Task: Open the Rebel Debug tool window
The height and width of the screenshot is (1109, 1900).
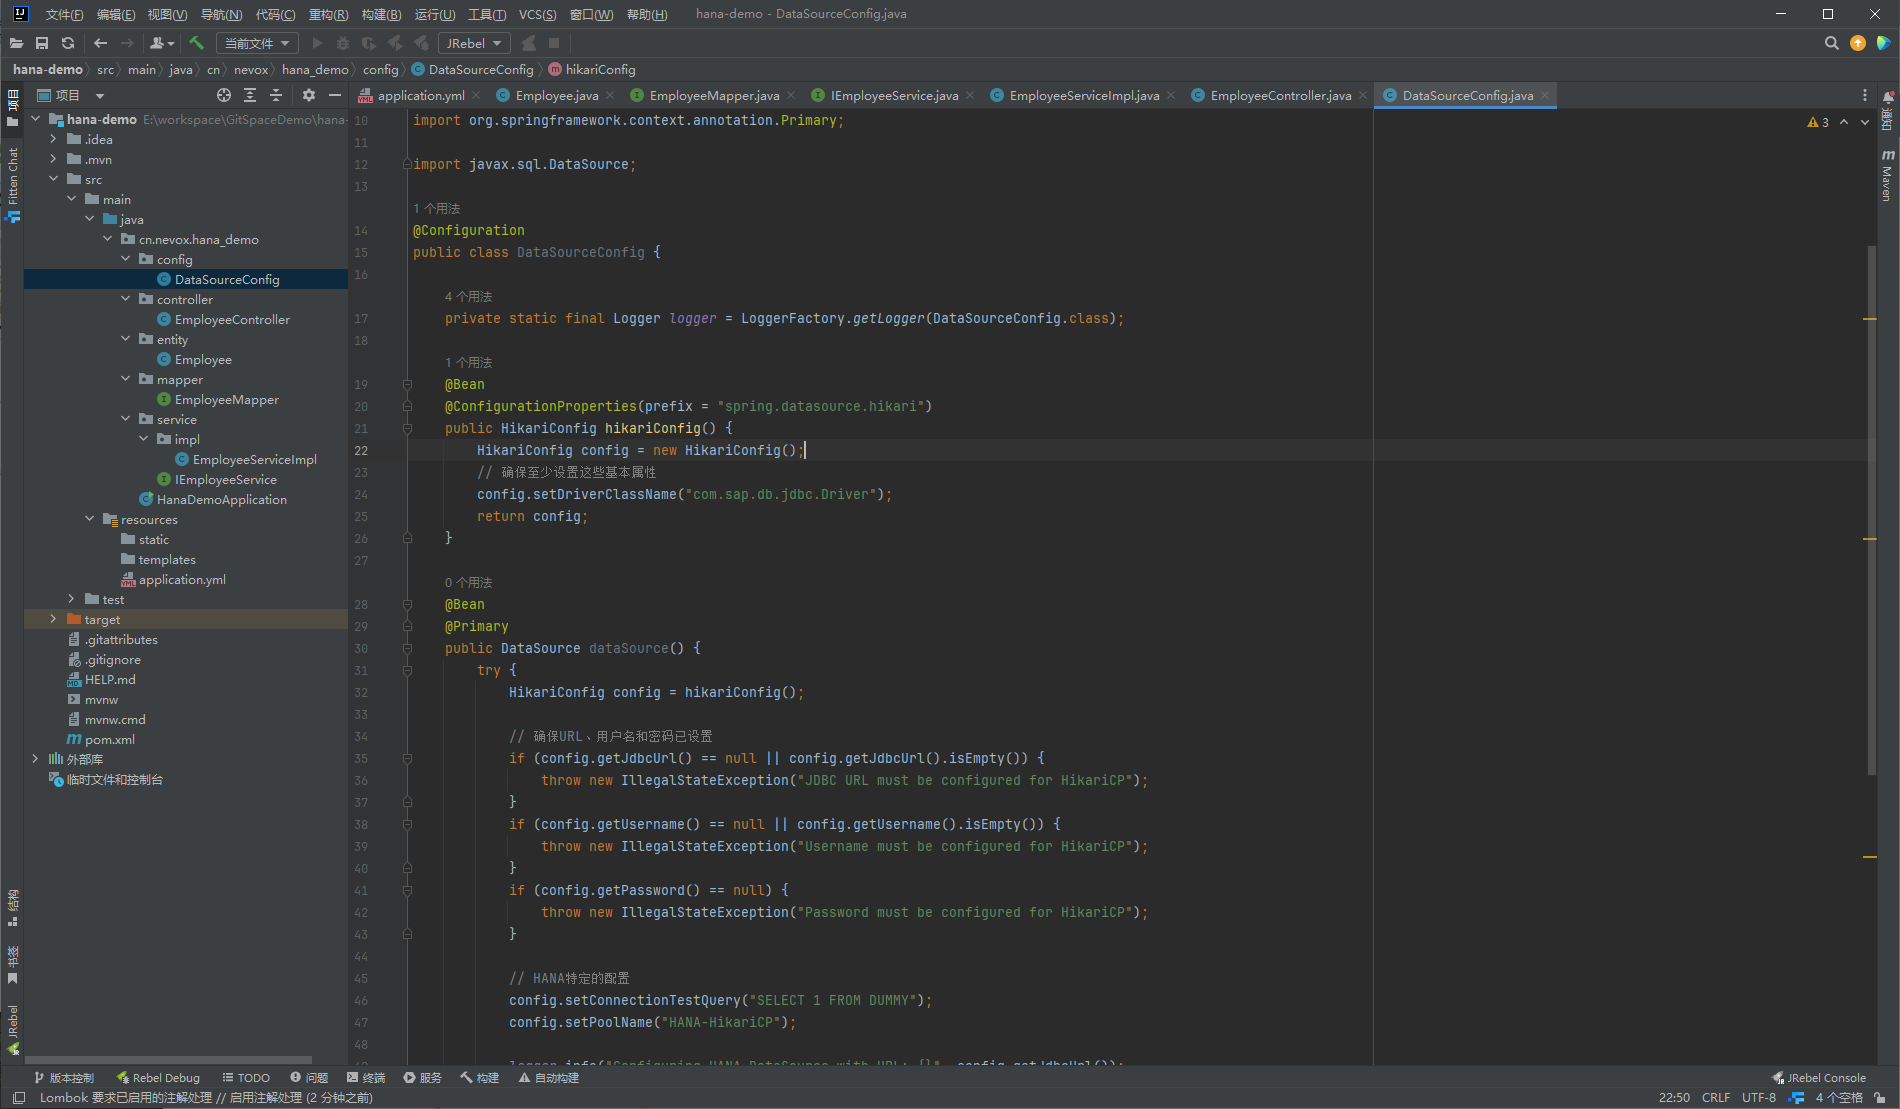Action: 158,1078
